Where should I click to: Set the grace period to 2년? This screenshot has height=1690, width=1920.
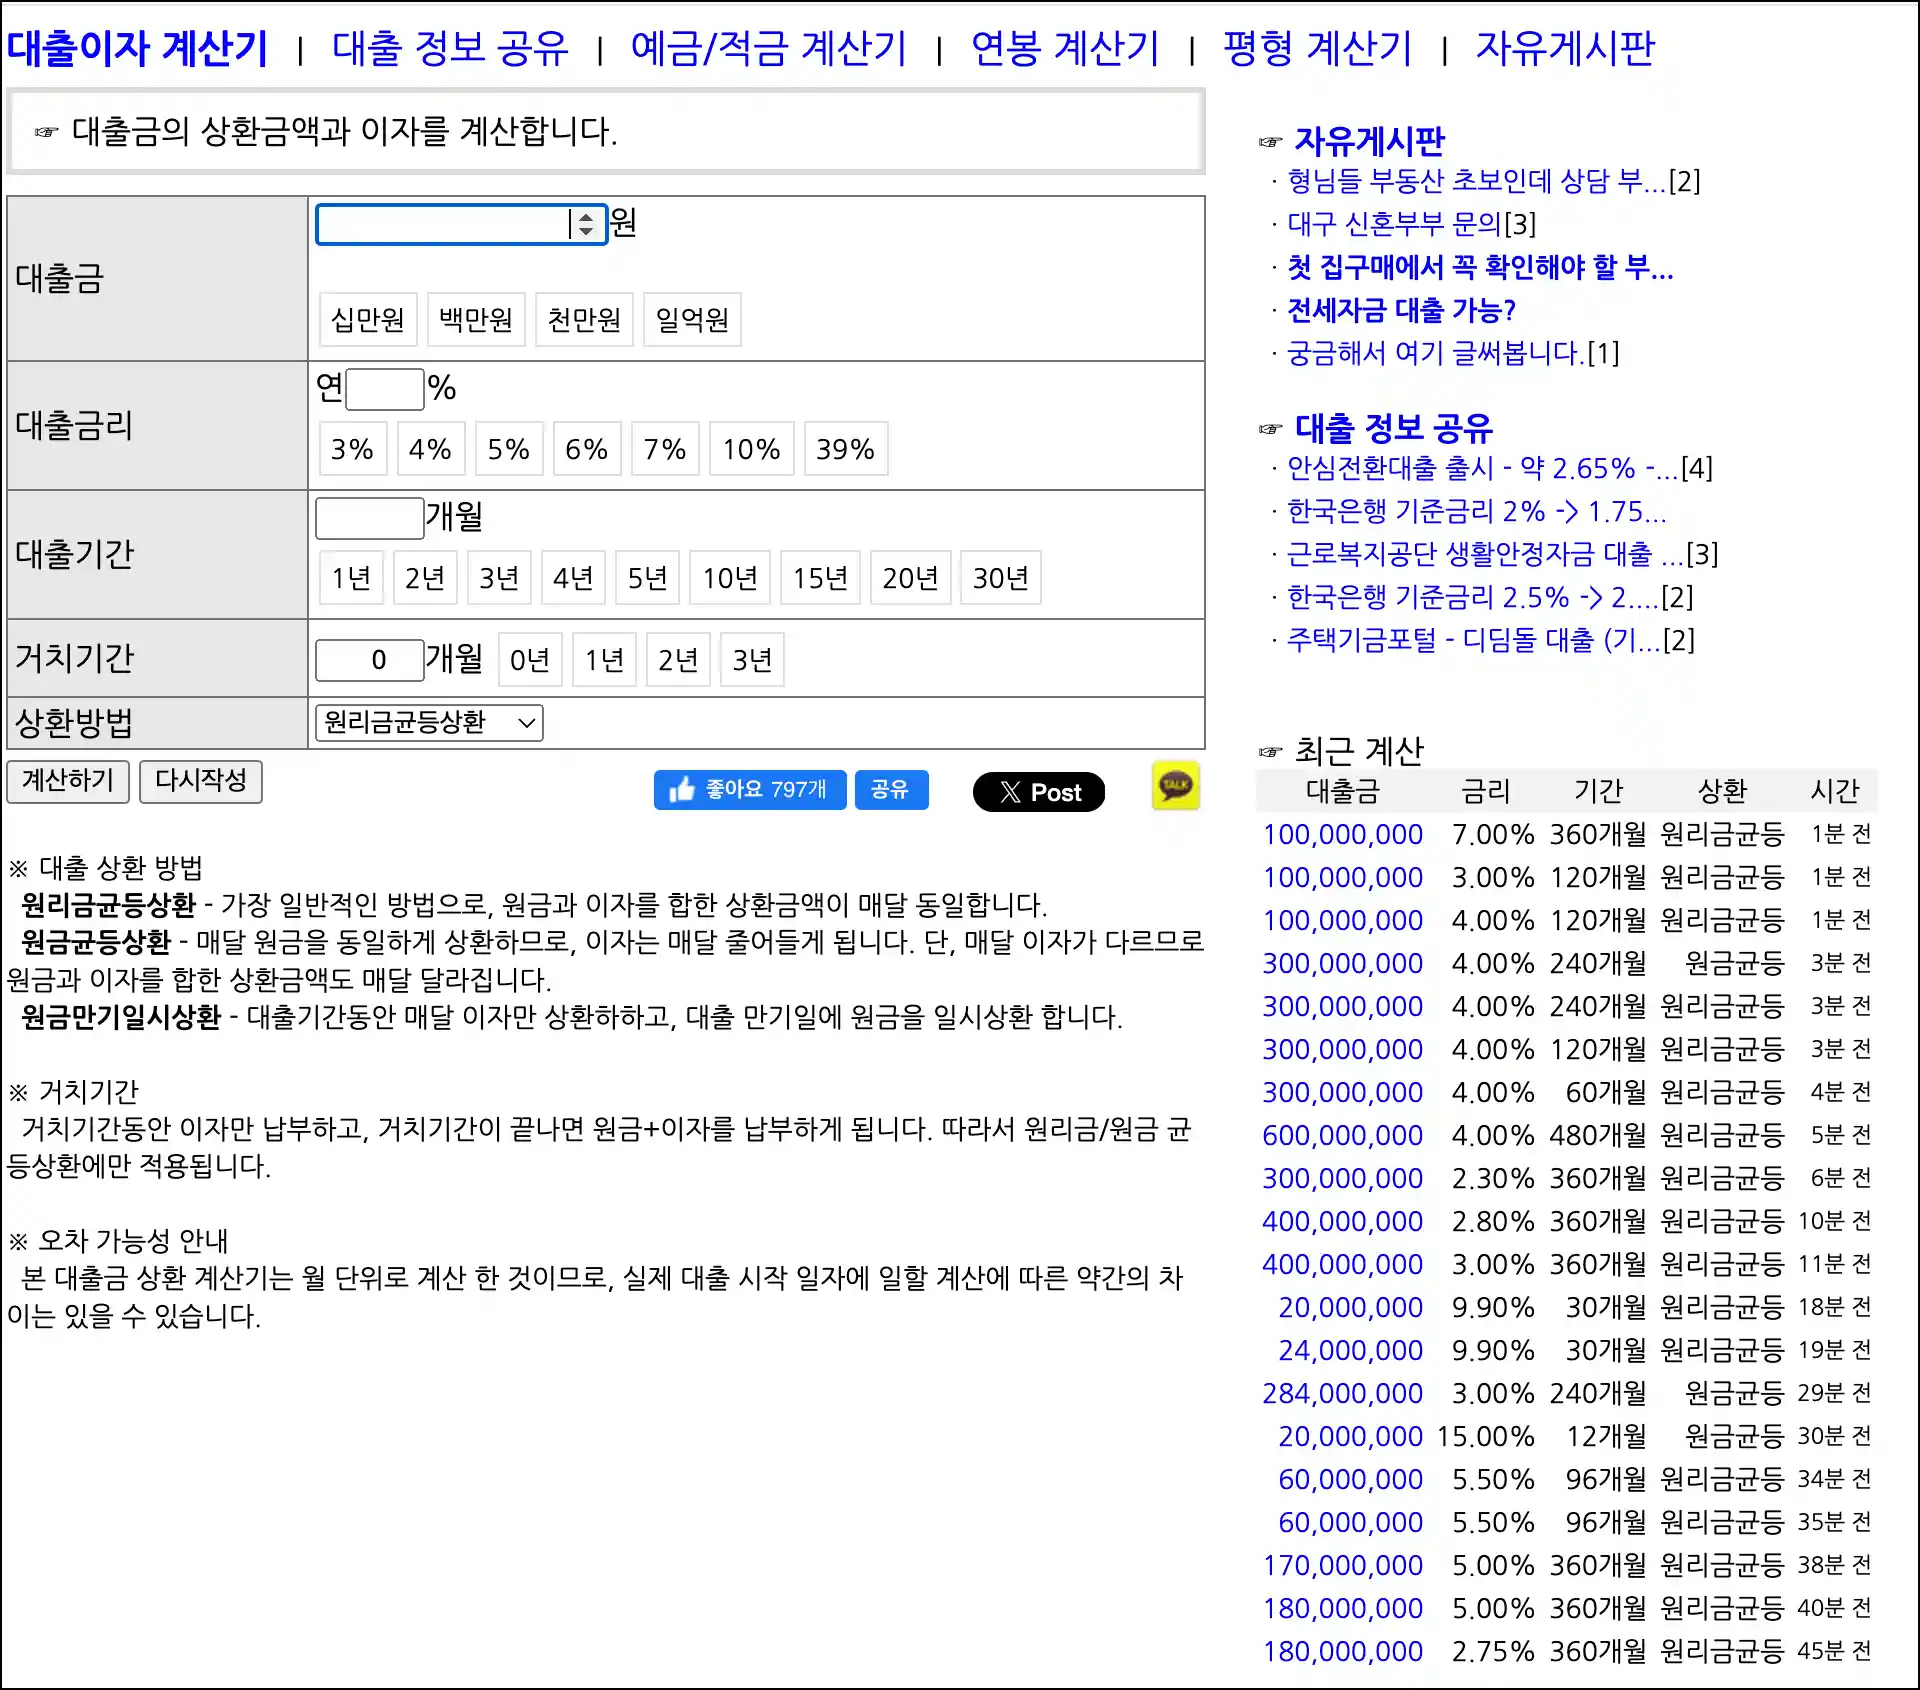677,660
